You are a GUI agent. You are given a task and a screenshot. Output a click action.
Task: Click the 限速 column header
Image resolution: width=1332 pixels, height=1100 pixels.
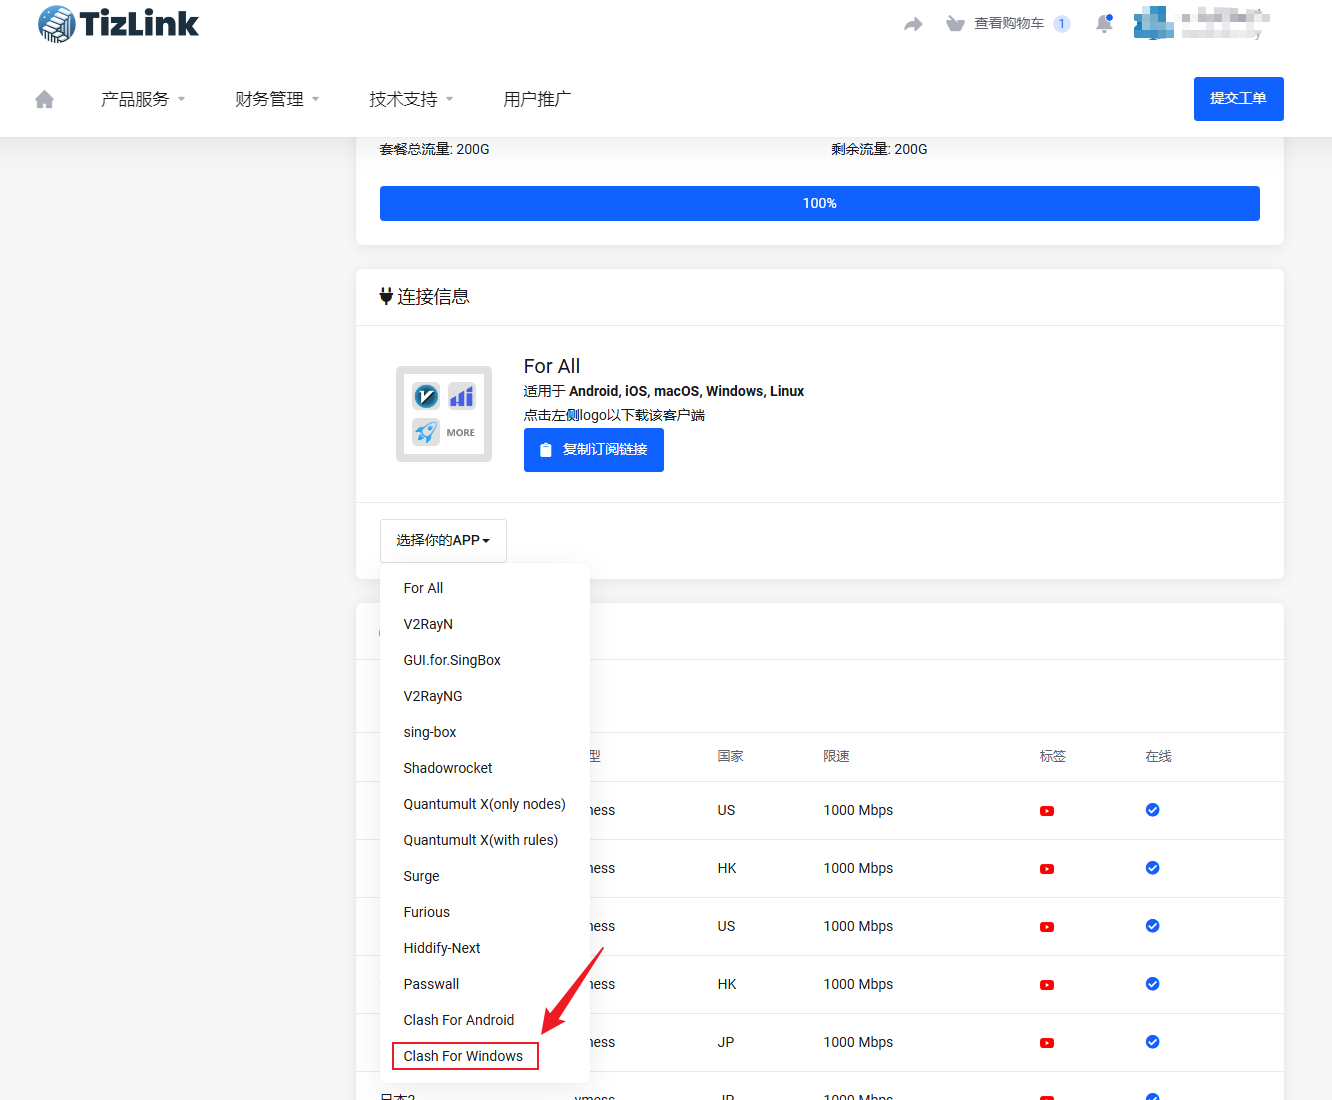pyautogui.click(x=837, y=756)
